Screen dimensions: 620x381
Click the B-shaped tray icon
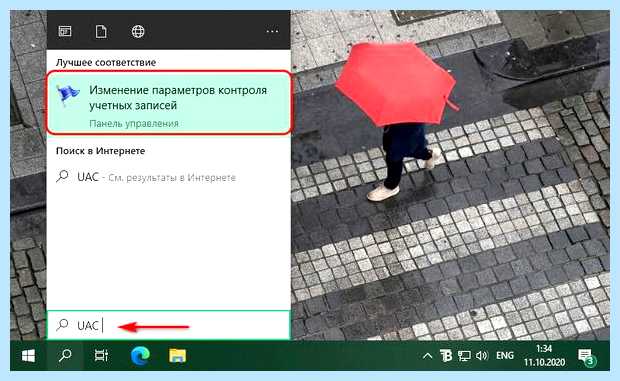tap(446, 356)
